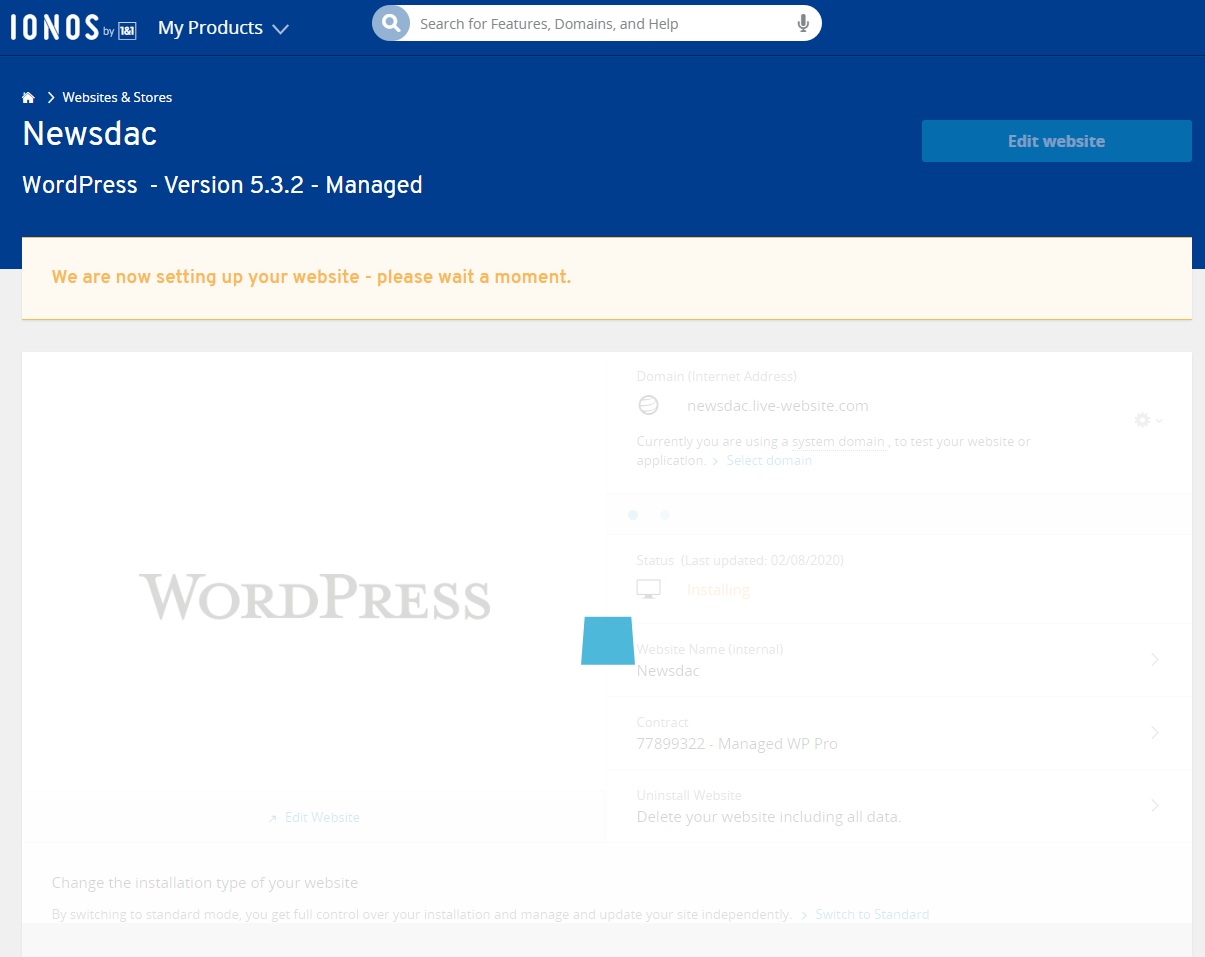Click the domain globe icon
Image resolution: width=1205 pixels, height=957 pixels.
click(648, 405)
